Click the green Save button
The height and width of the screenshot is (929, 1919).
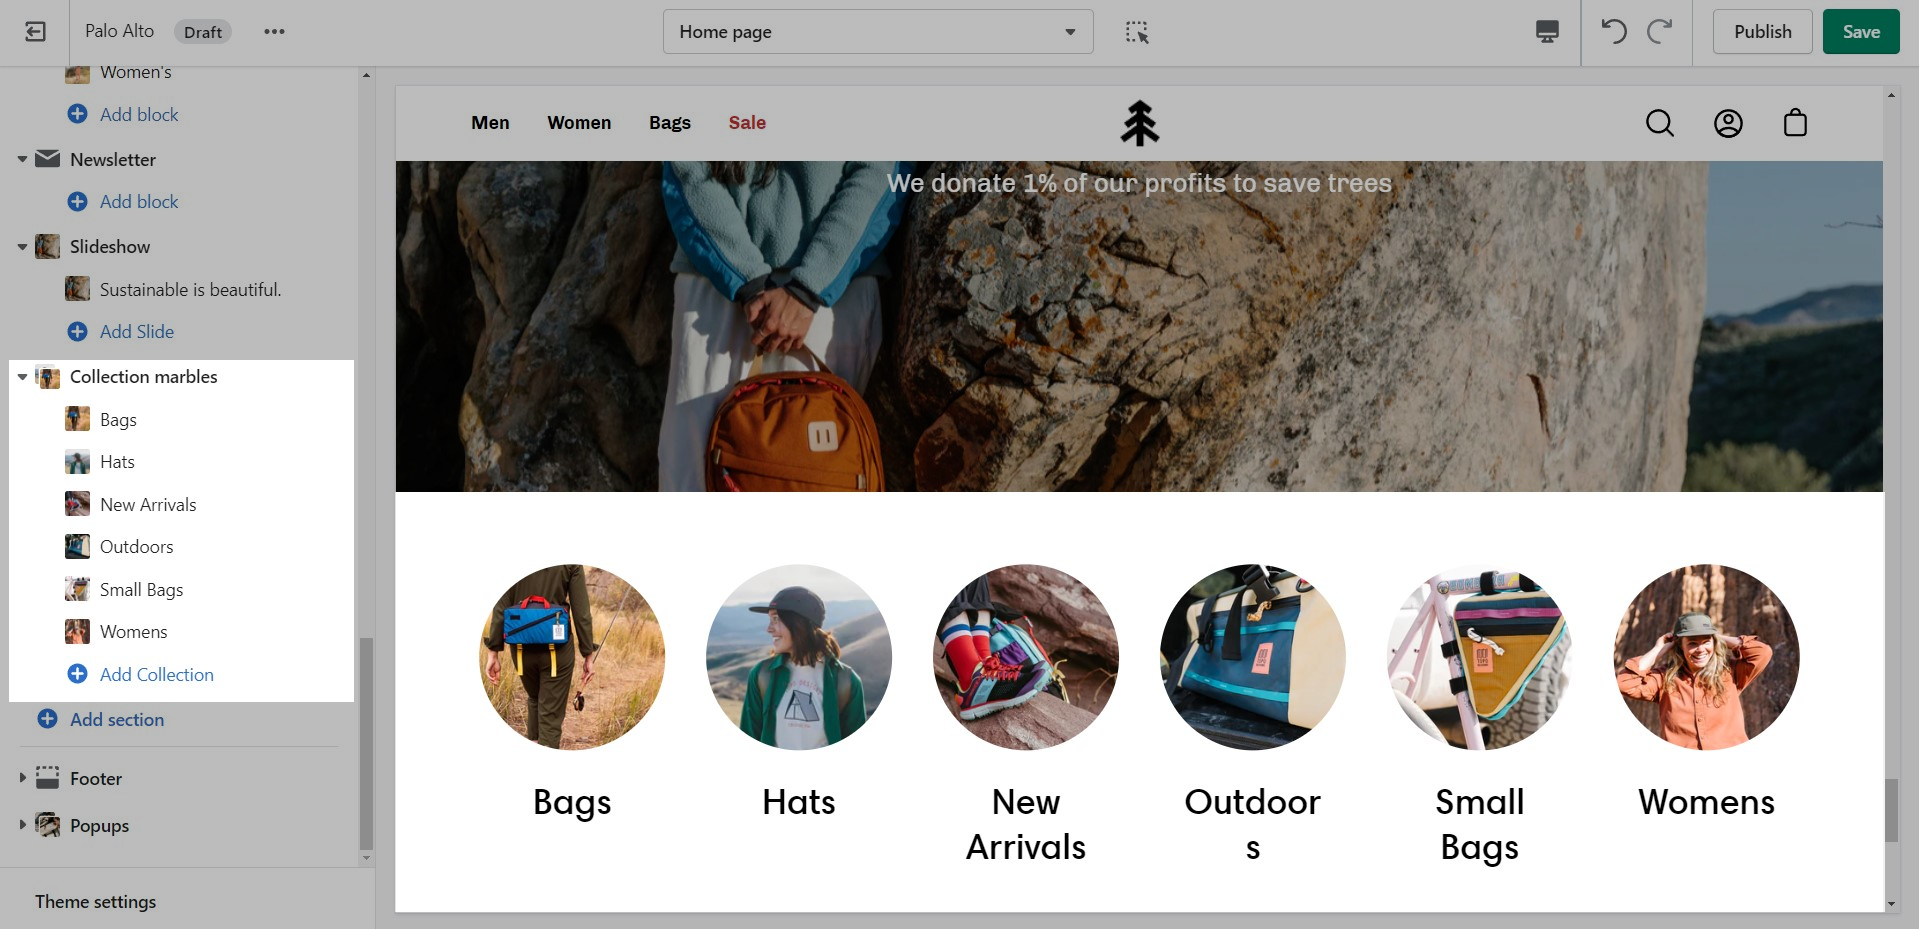coord(1860,32)
